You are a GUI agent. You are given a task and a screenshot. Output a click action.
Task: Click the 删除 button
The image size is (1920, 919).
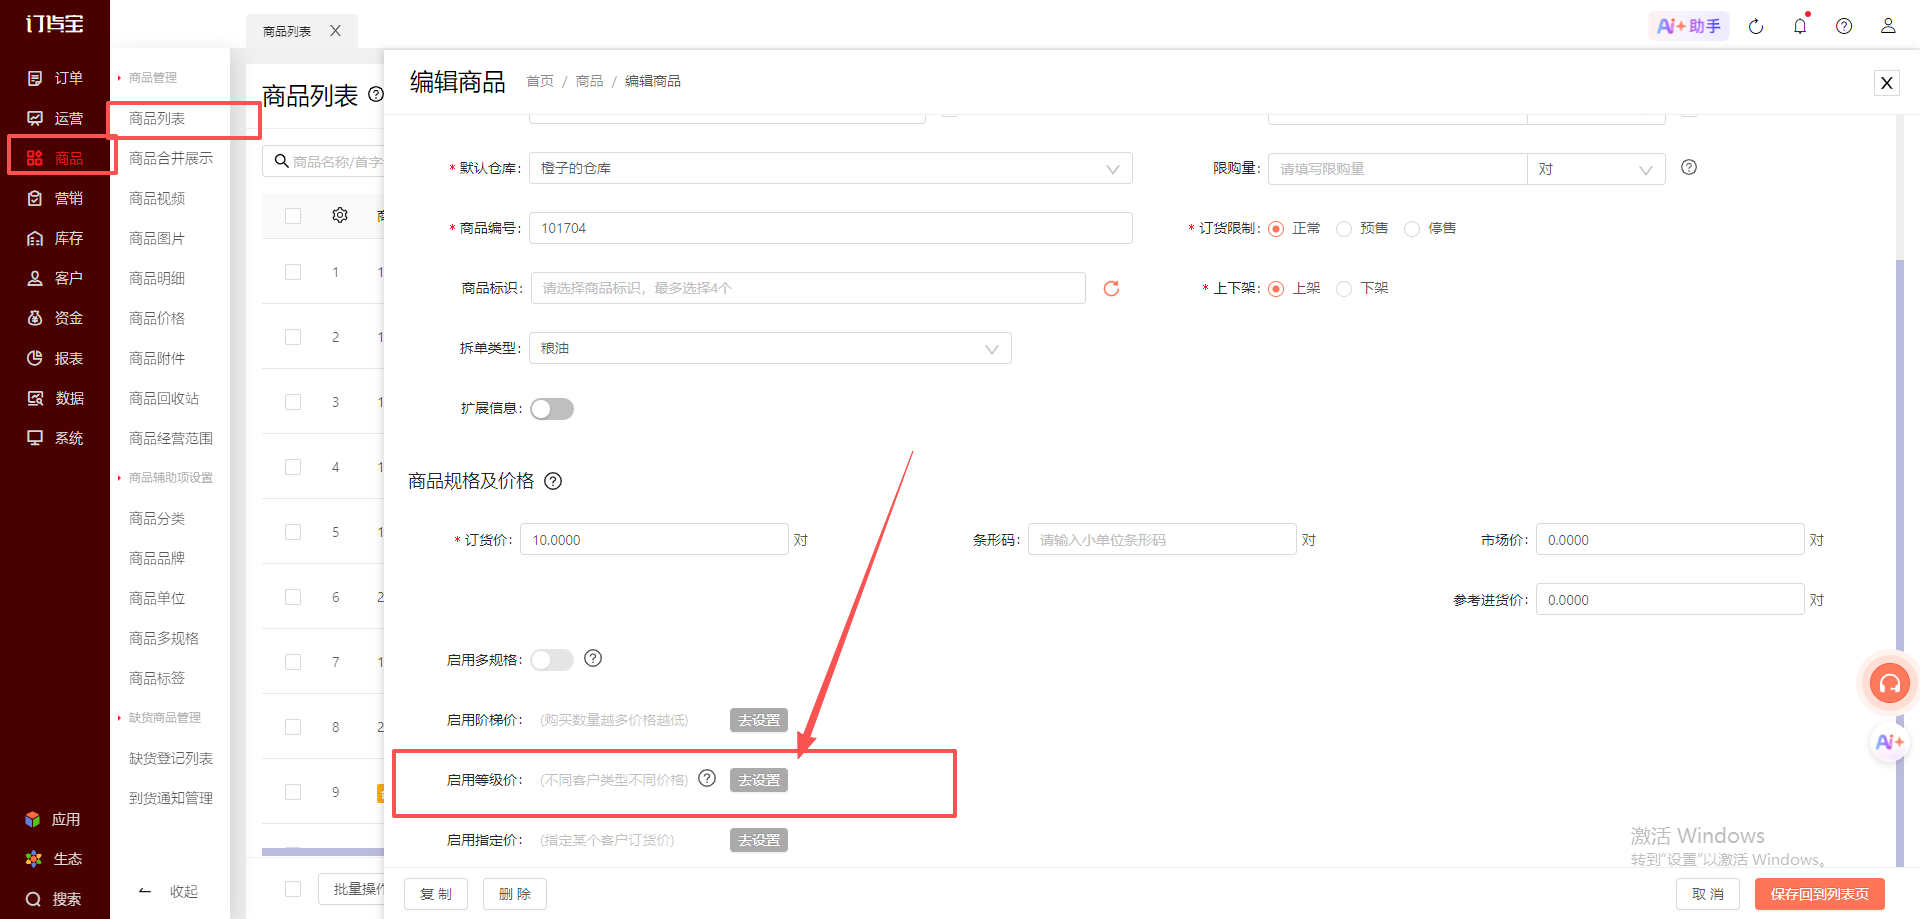coord(515,894)
